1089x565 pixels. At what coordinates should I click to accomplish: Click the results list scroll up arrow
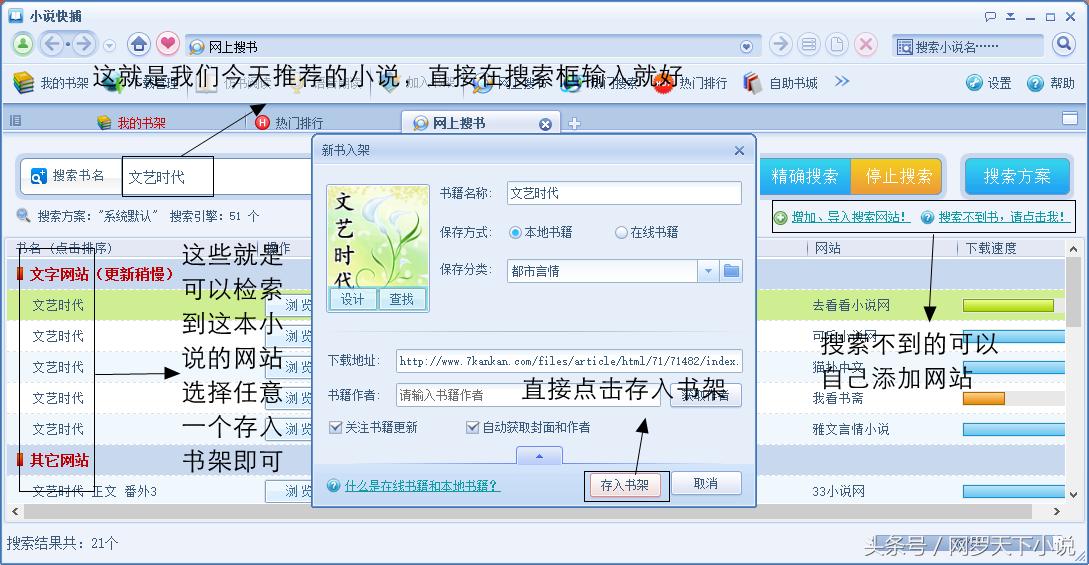(1073, 249)
